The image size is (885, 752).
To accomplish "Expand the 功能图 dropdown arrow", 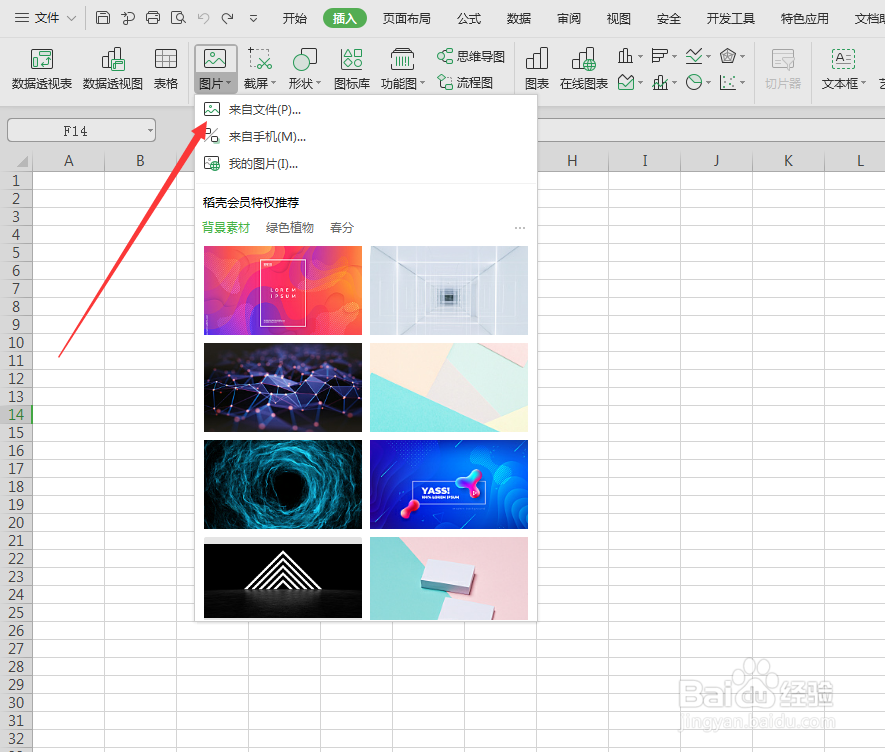I will click(422, 83).
